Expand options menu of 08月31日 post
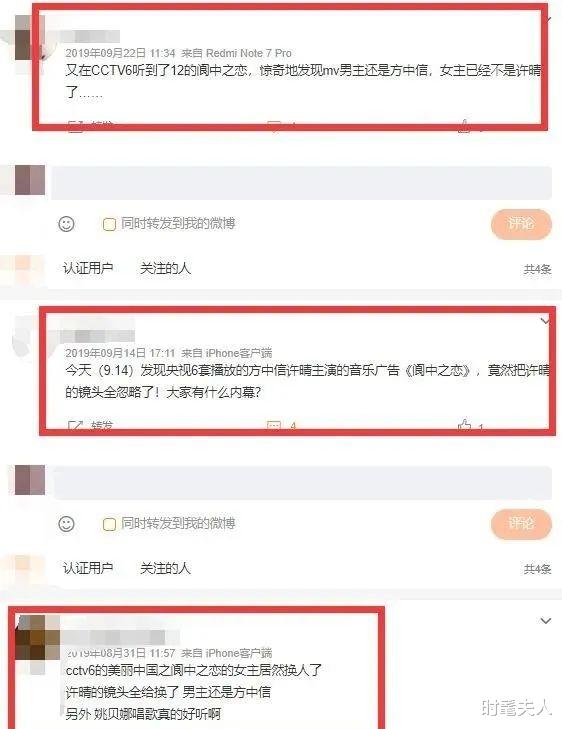The height and width of the screenshot is (729, 562). [545, 621]
